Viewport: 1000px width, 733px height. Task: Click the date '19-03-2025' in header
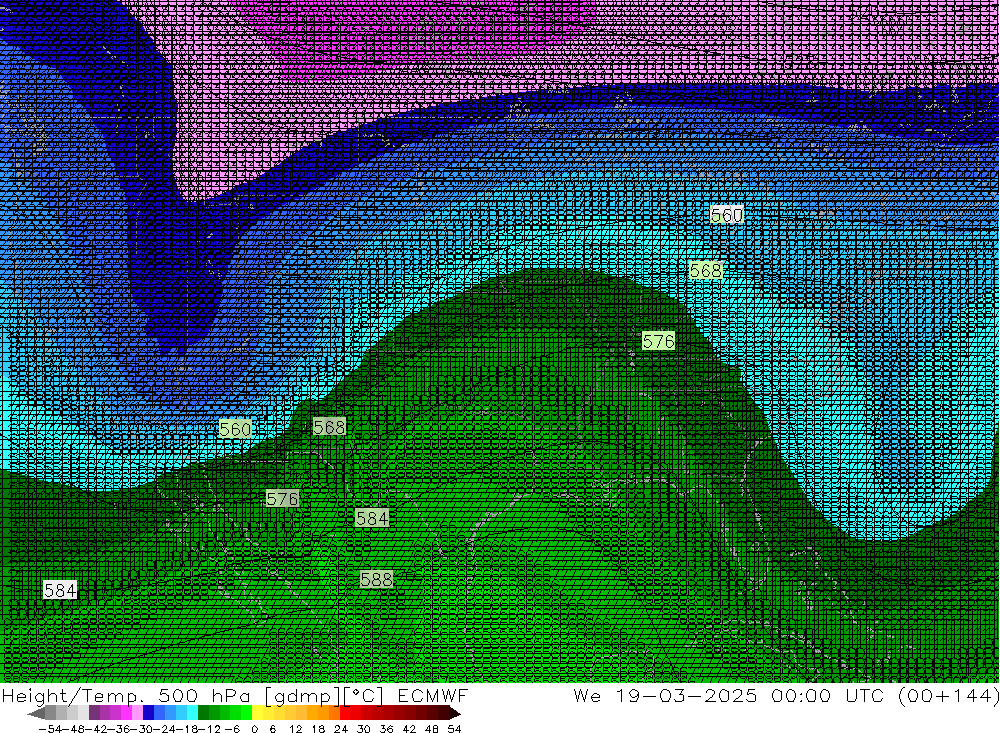tap(686, 695)
